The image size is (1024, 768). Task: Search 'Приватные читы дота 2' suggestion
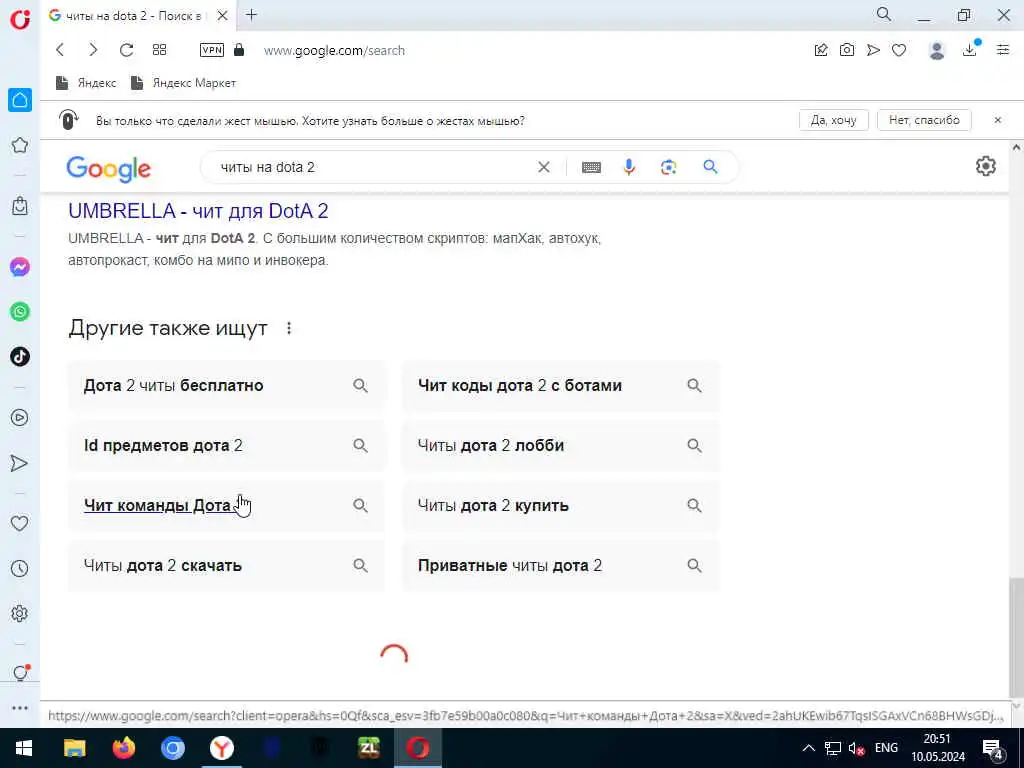coord(561,566)
